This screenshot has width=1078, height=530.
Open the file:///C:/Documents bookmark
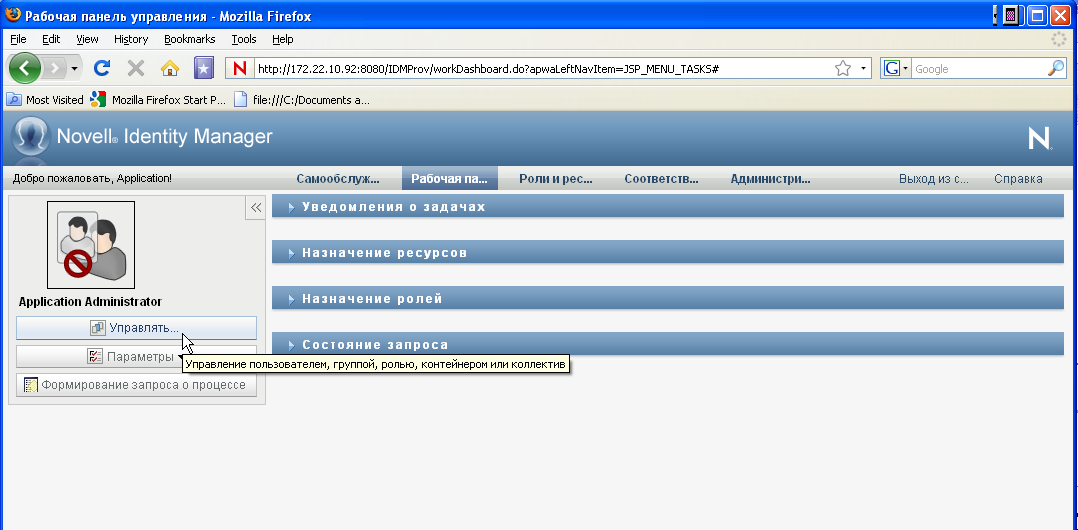point(302,100)
